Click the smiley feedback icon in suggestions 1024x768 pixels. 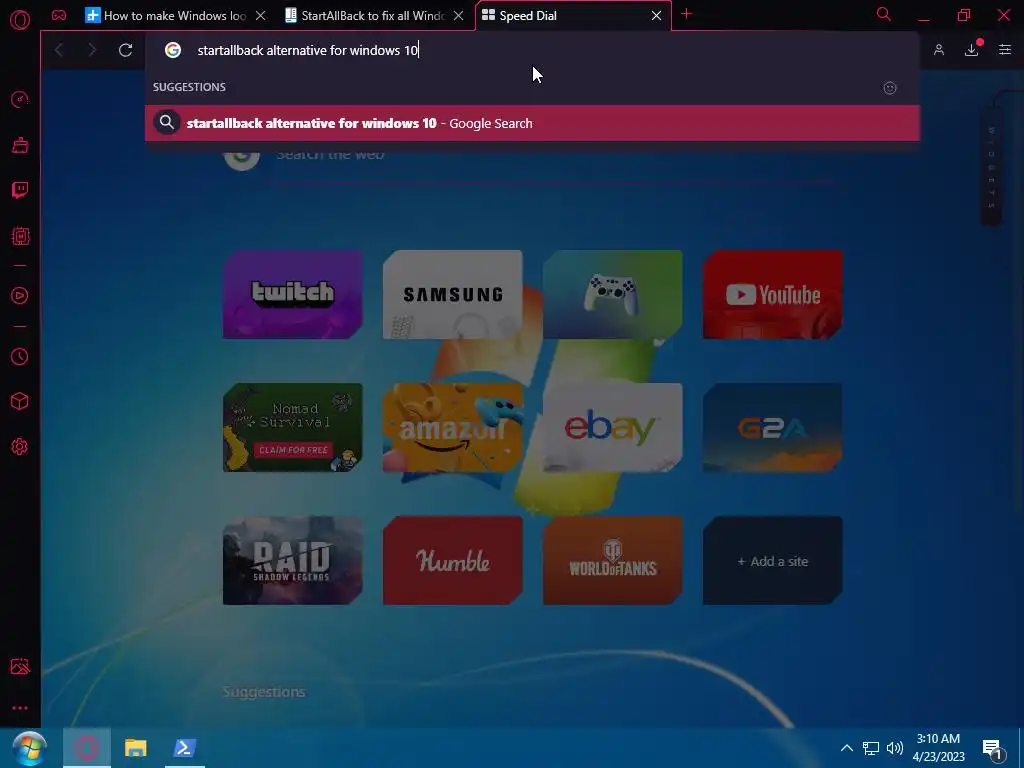pos(889,88)
